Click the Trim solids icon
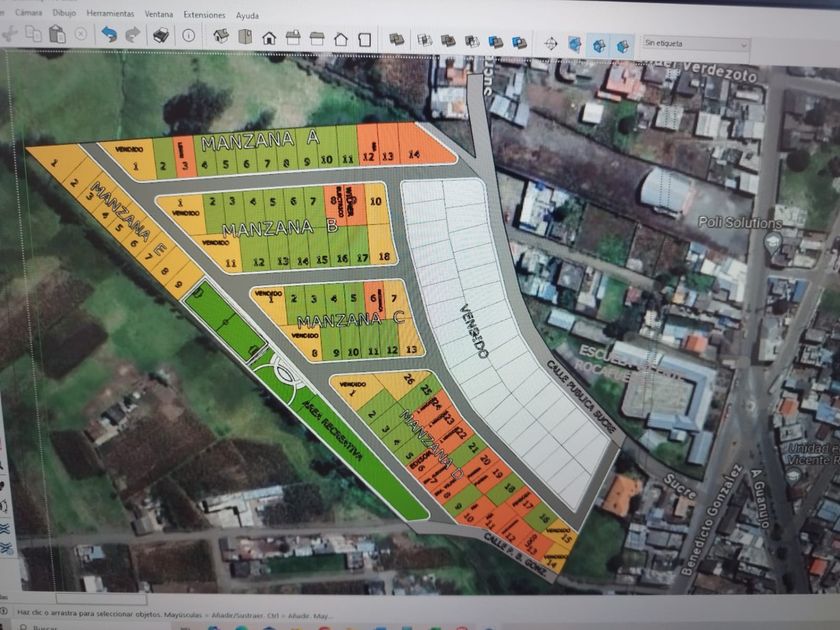The height and width of the screenshot is (630, 840). pyautogui.click(x=496, y=42)
